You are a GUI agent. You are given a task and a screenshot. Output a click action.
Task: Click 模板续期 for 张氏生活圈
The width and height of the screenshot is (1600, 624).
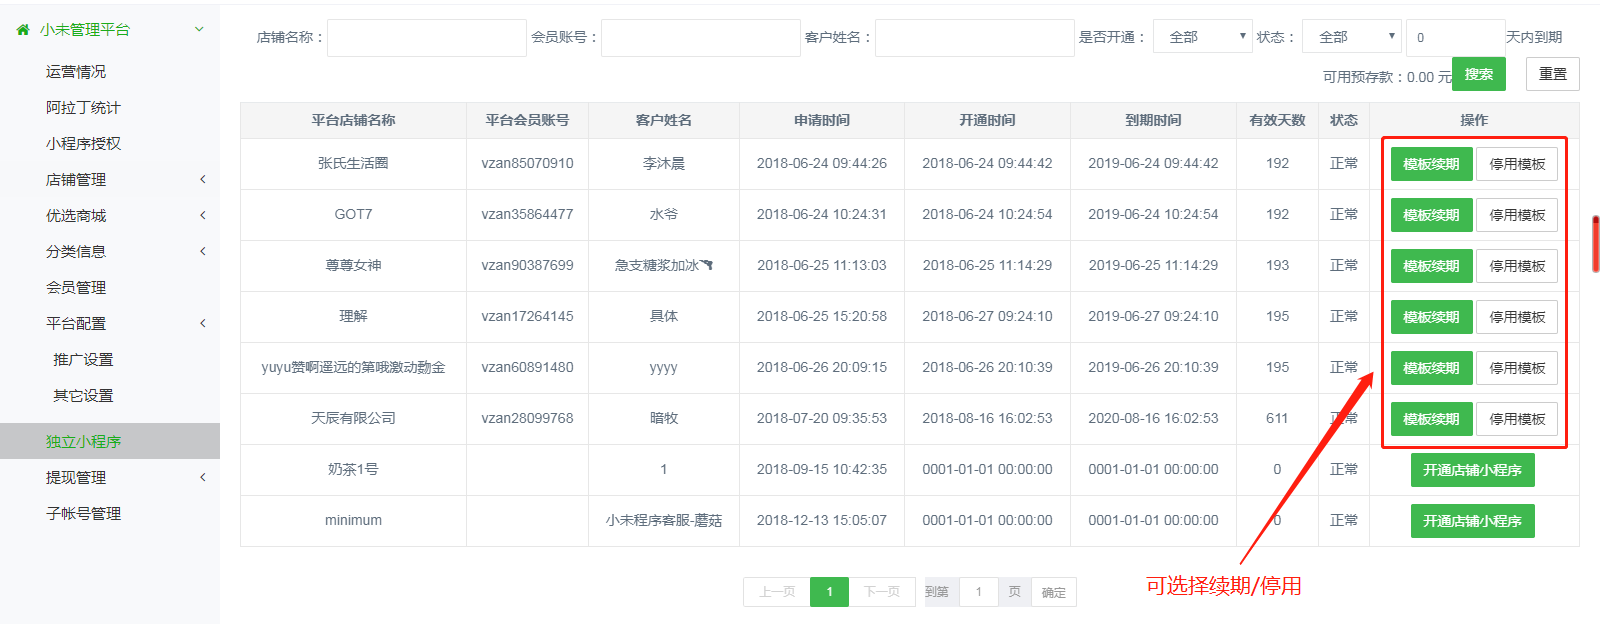(1431, 164)
